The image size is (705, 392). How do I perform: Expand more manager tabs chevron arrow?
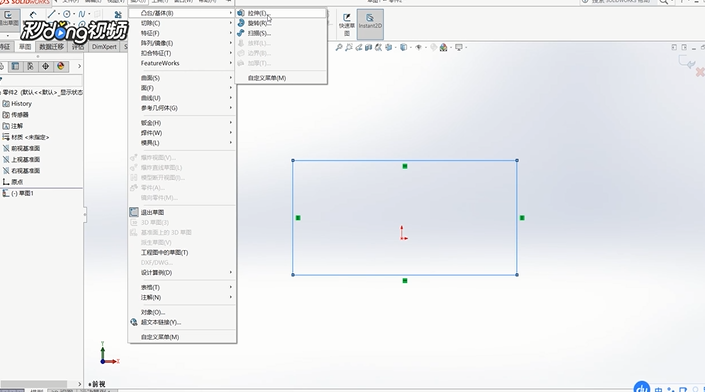click(x=79, y=67)
